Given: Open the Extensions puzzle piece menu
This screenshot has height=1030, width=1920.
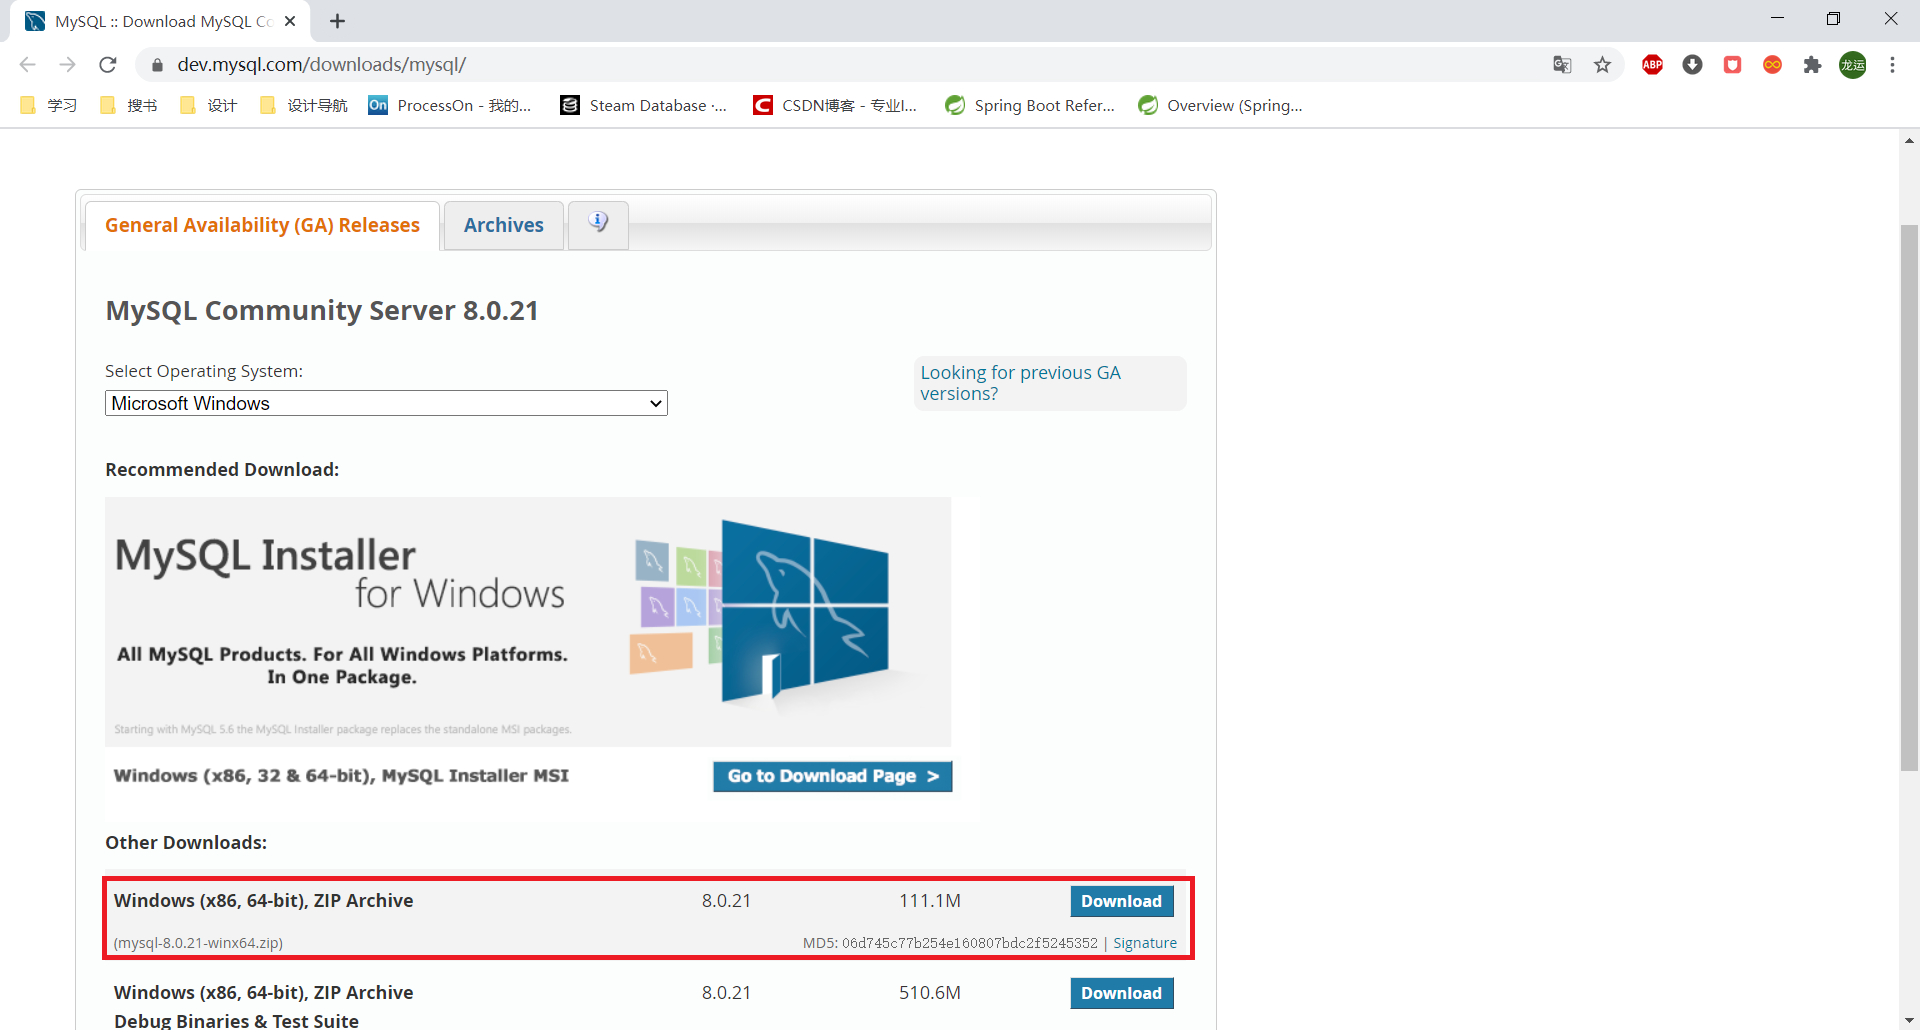Looking at the screenshot, I should (1812, 65).
